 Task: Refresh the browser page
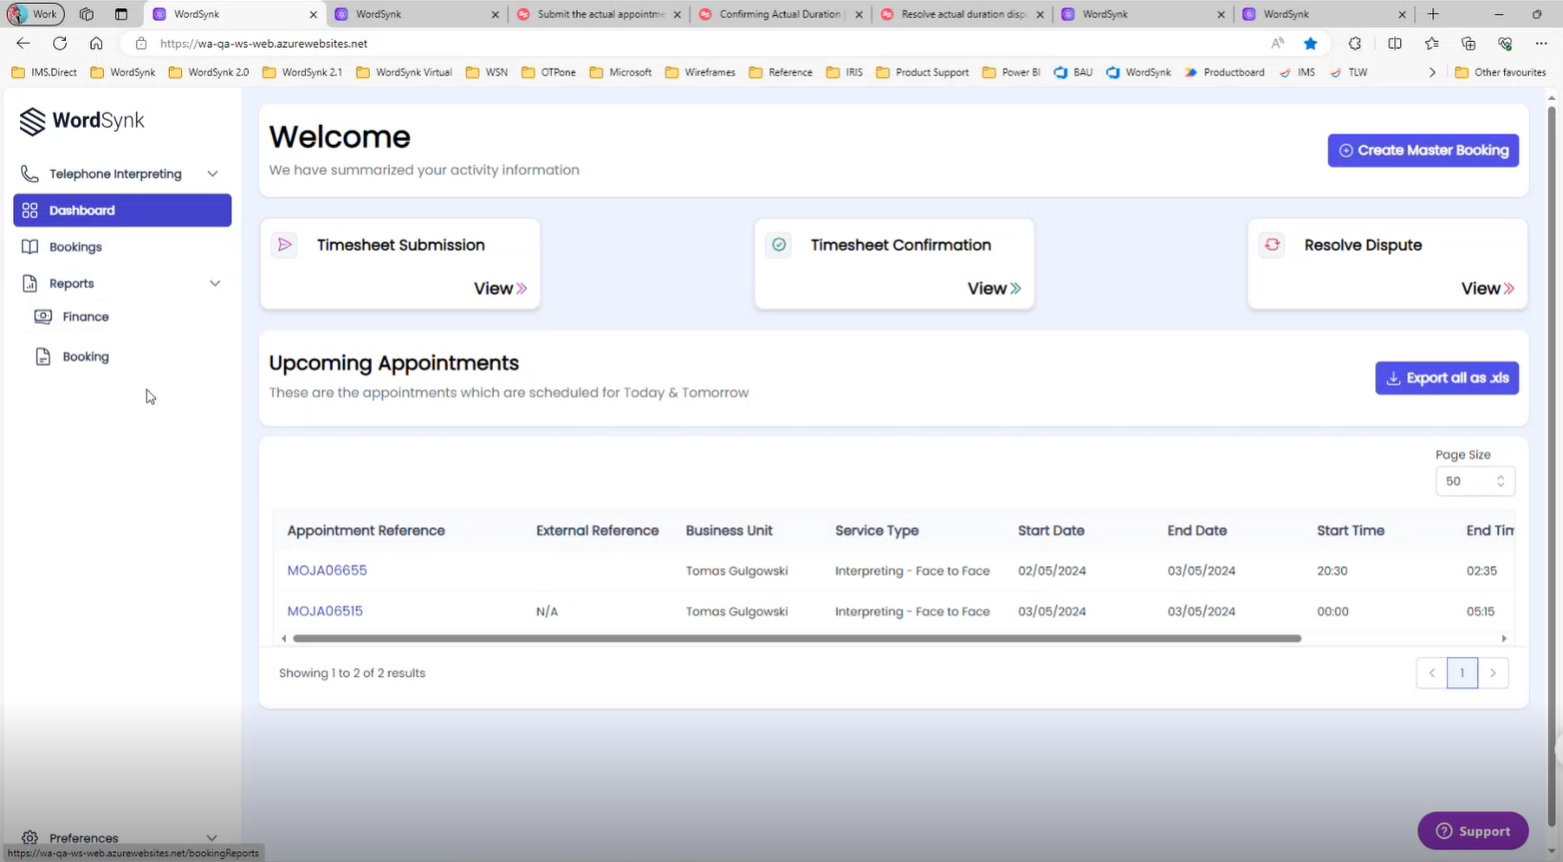pos(60,44)
